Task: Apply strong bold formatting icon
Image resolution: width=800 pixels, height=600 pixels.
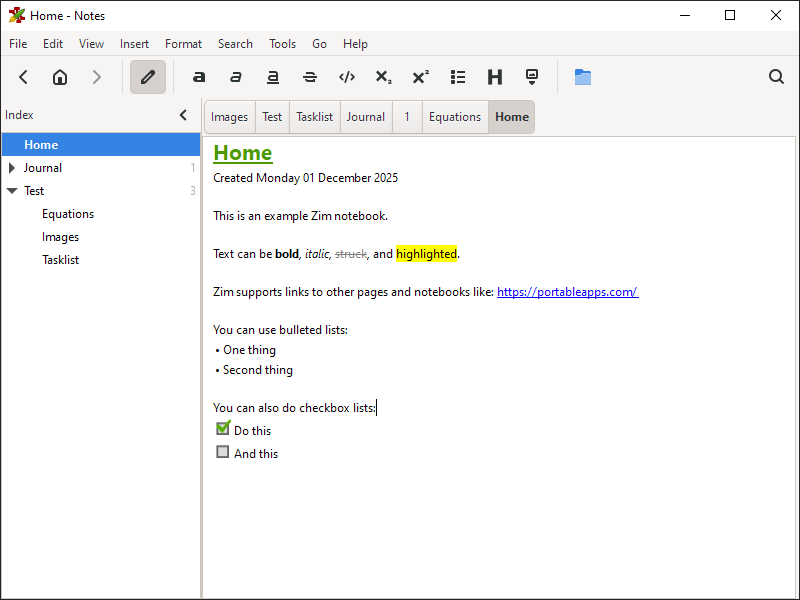Action: [x=199, y=77]
